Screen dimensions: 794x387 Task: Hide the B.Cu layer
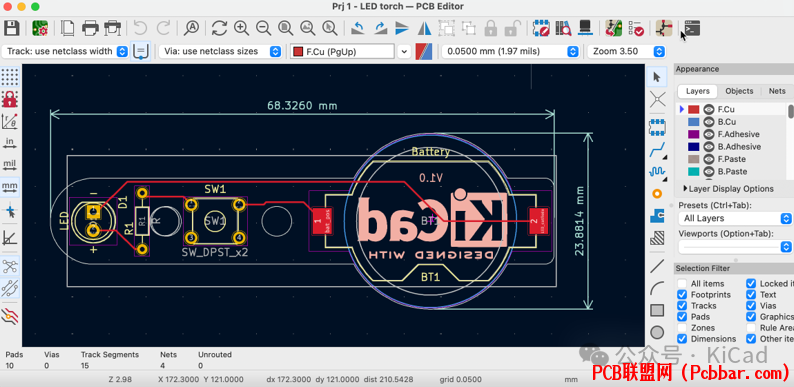(x=708, y=122)
